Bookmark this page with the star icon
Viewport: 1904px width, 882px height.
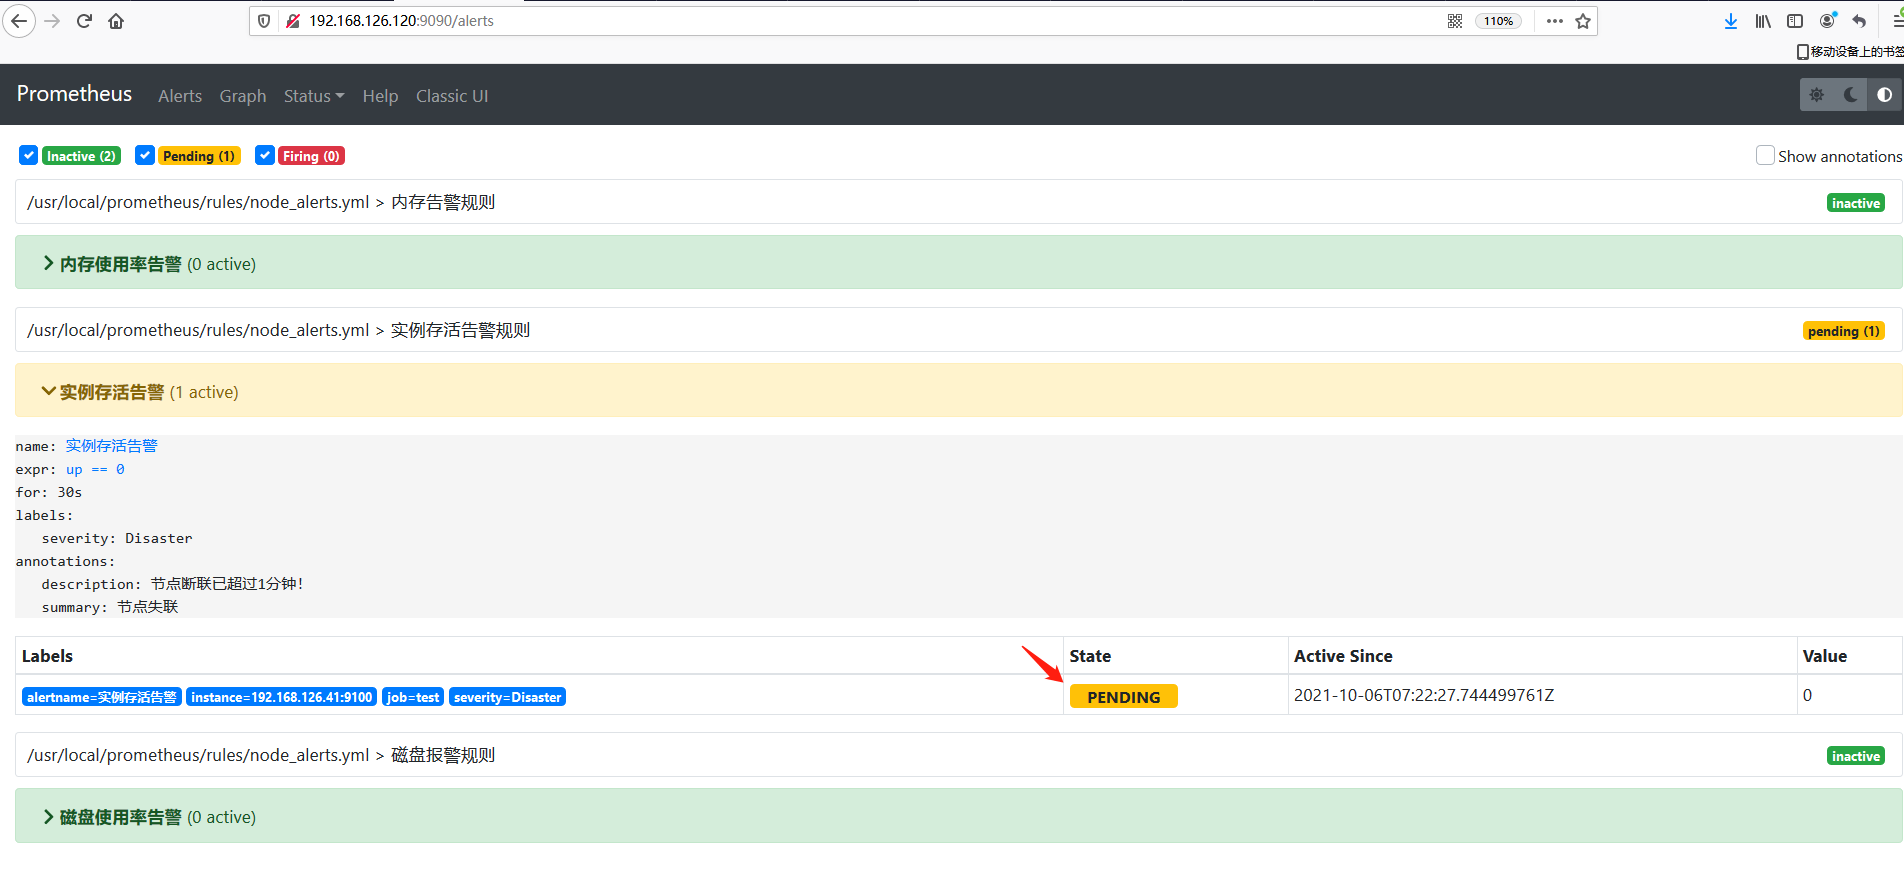tap(1583, 21)
